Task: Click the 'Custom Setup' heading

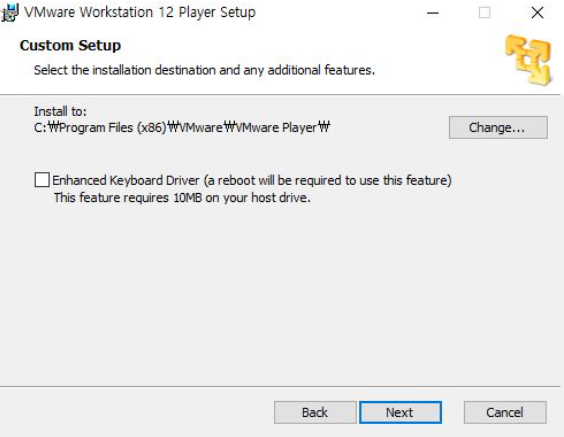Action: (x=70, y=45)
